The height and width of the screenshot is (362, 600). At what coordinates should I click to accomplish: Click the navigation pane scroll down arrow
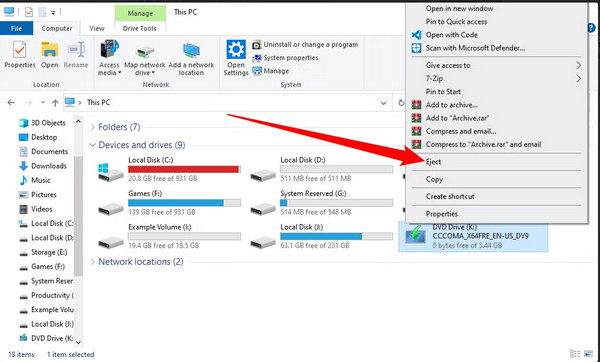click(78, 342)
